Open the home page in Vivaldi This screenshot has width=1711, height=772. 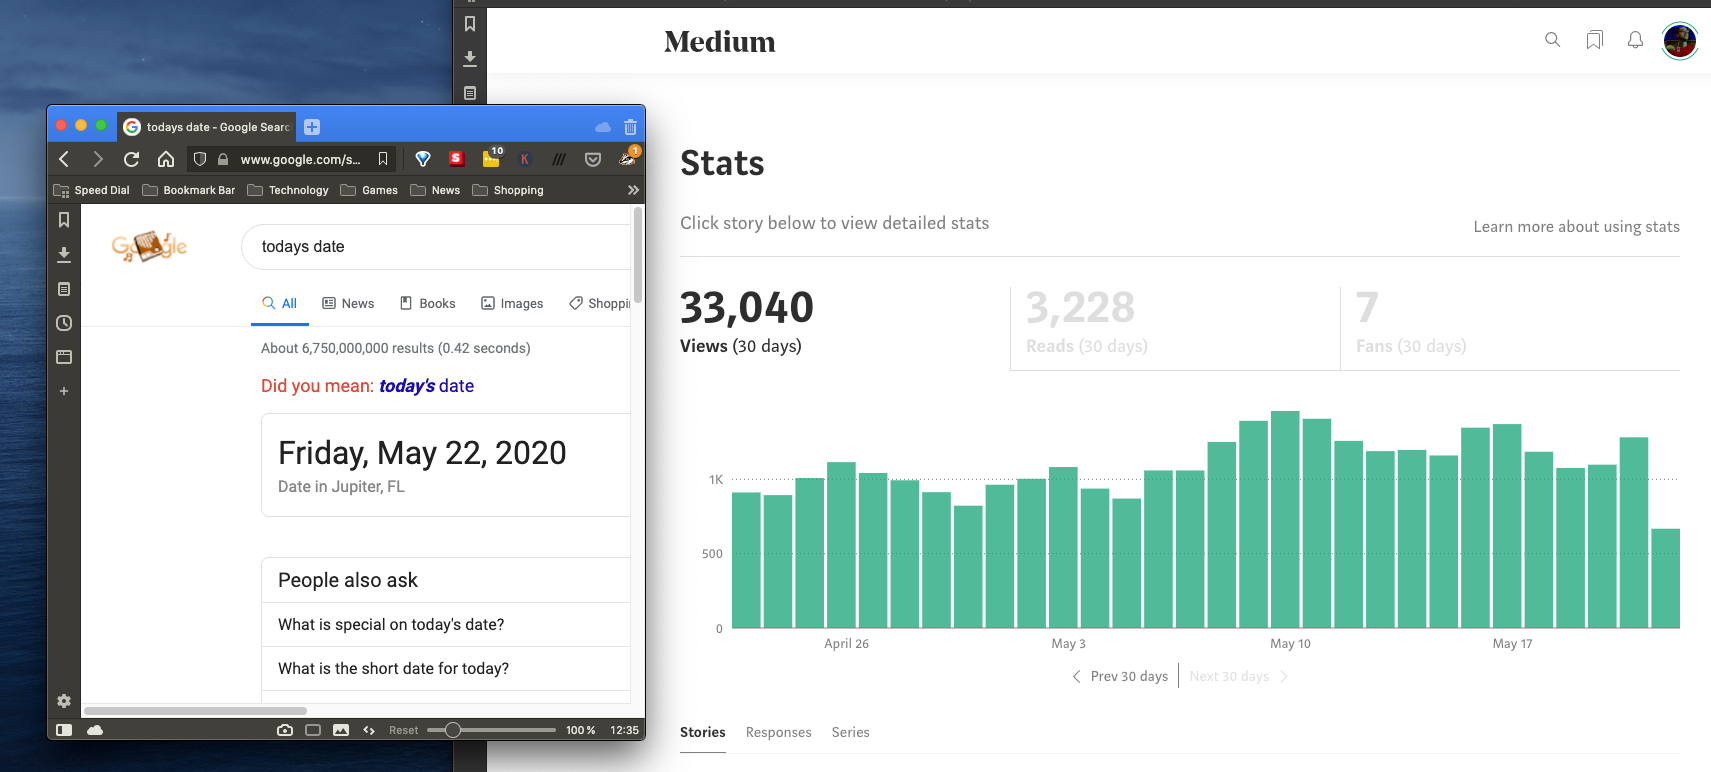(166, 159)
